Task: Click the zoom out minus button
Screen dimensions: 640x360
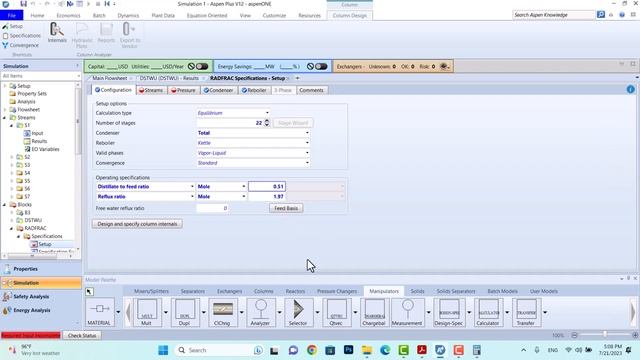Action: point(574,335)
